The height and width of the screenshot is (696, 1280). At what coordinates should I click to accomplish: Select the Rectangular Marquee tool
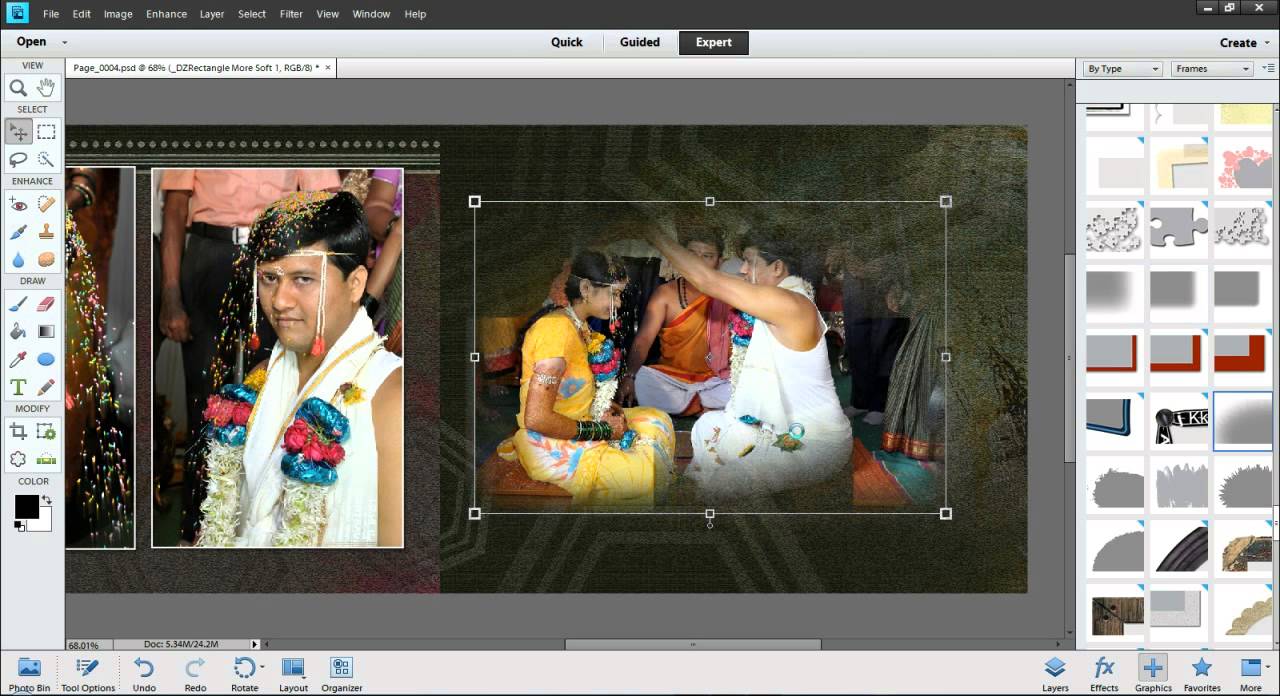(46, 131)
